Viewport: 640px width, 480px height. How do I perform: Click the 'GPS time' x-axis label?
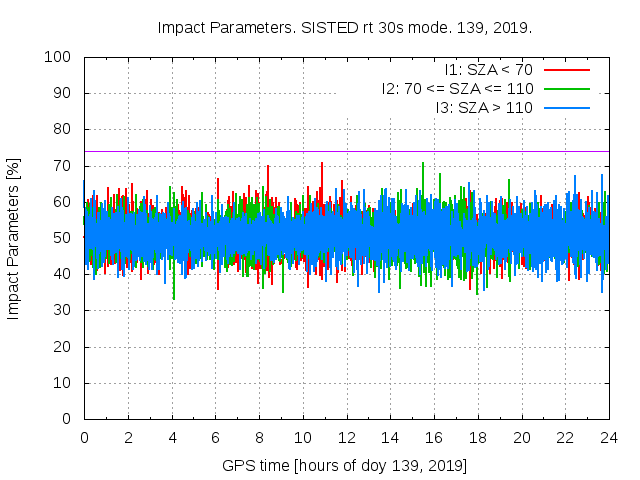(345, 466)
